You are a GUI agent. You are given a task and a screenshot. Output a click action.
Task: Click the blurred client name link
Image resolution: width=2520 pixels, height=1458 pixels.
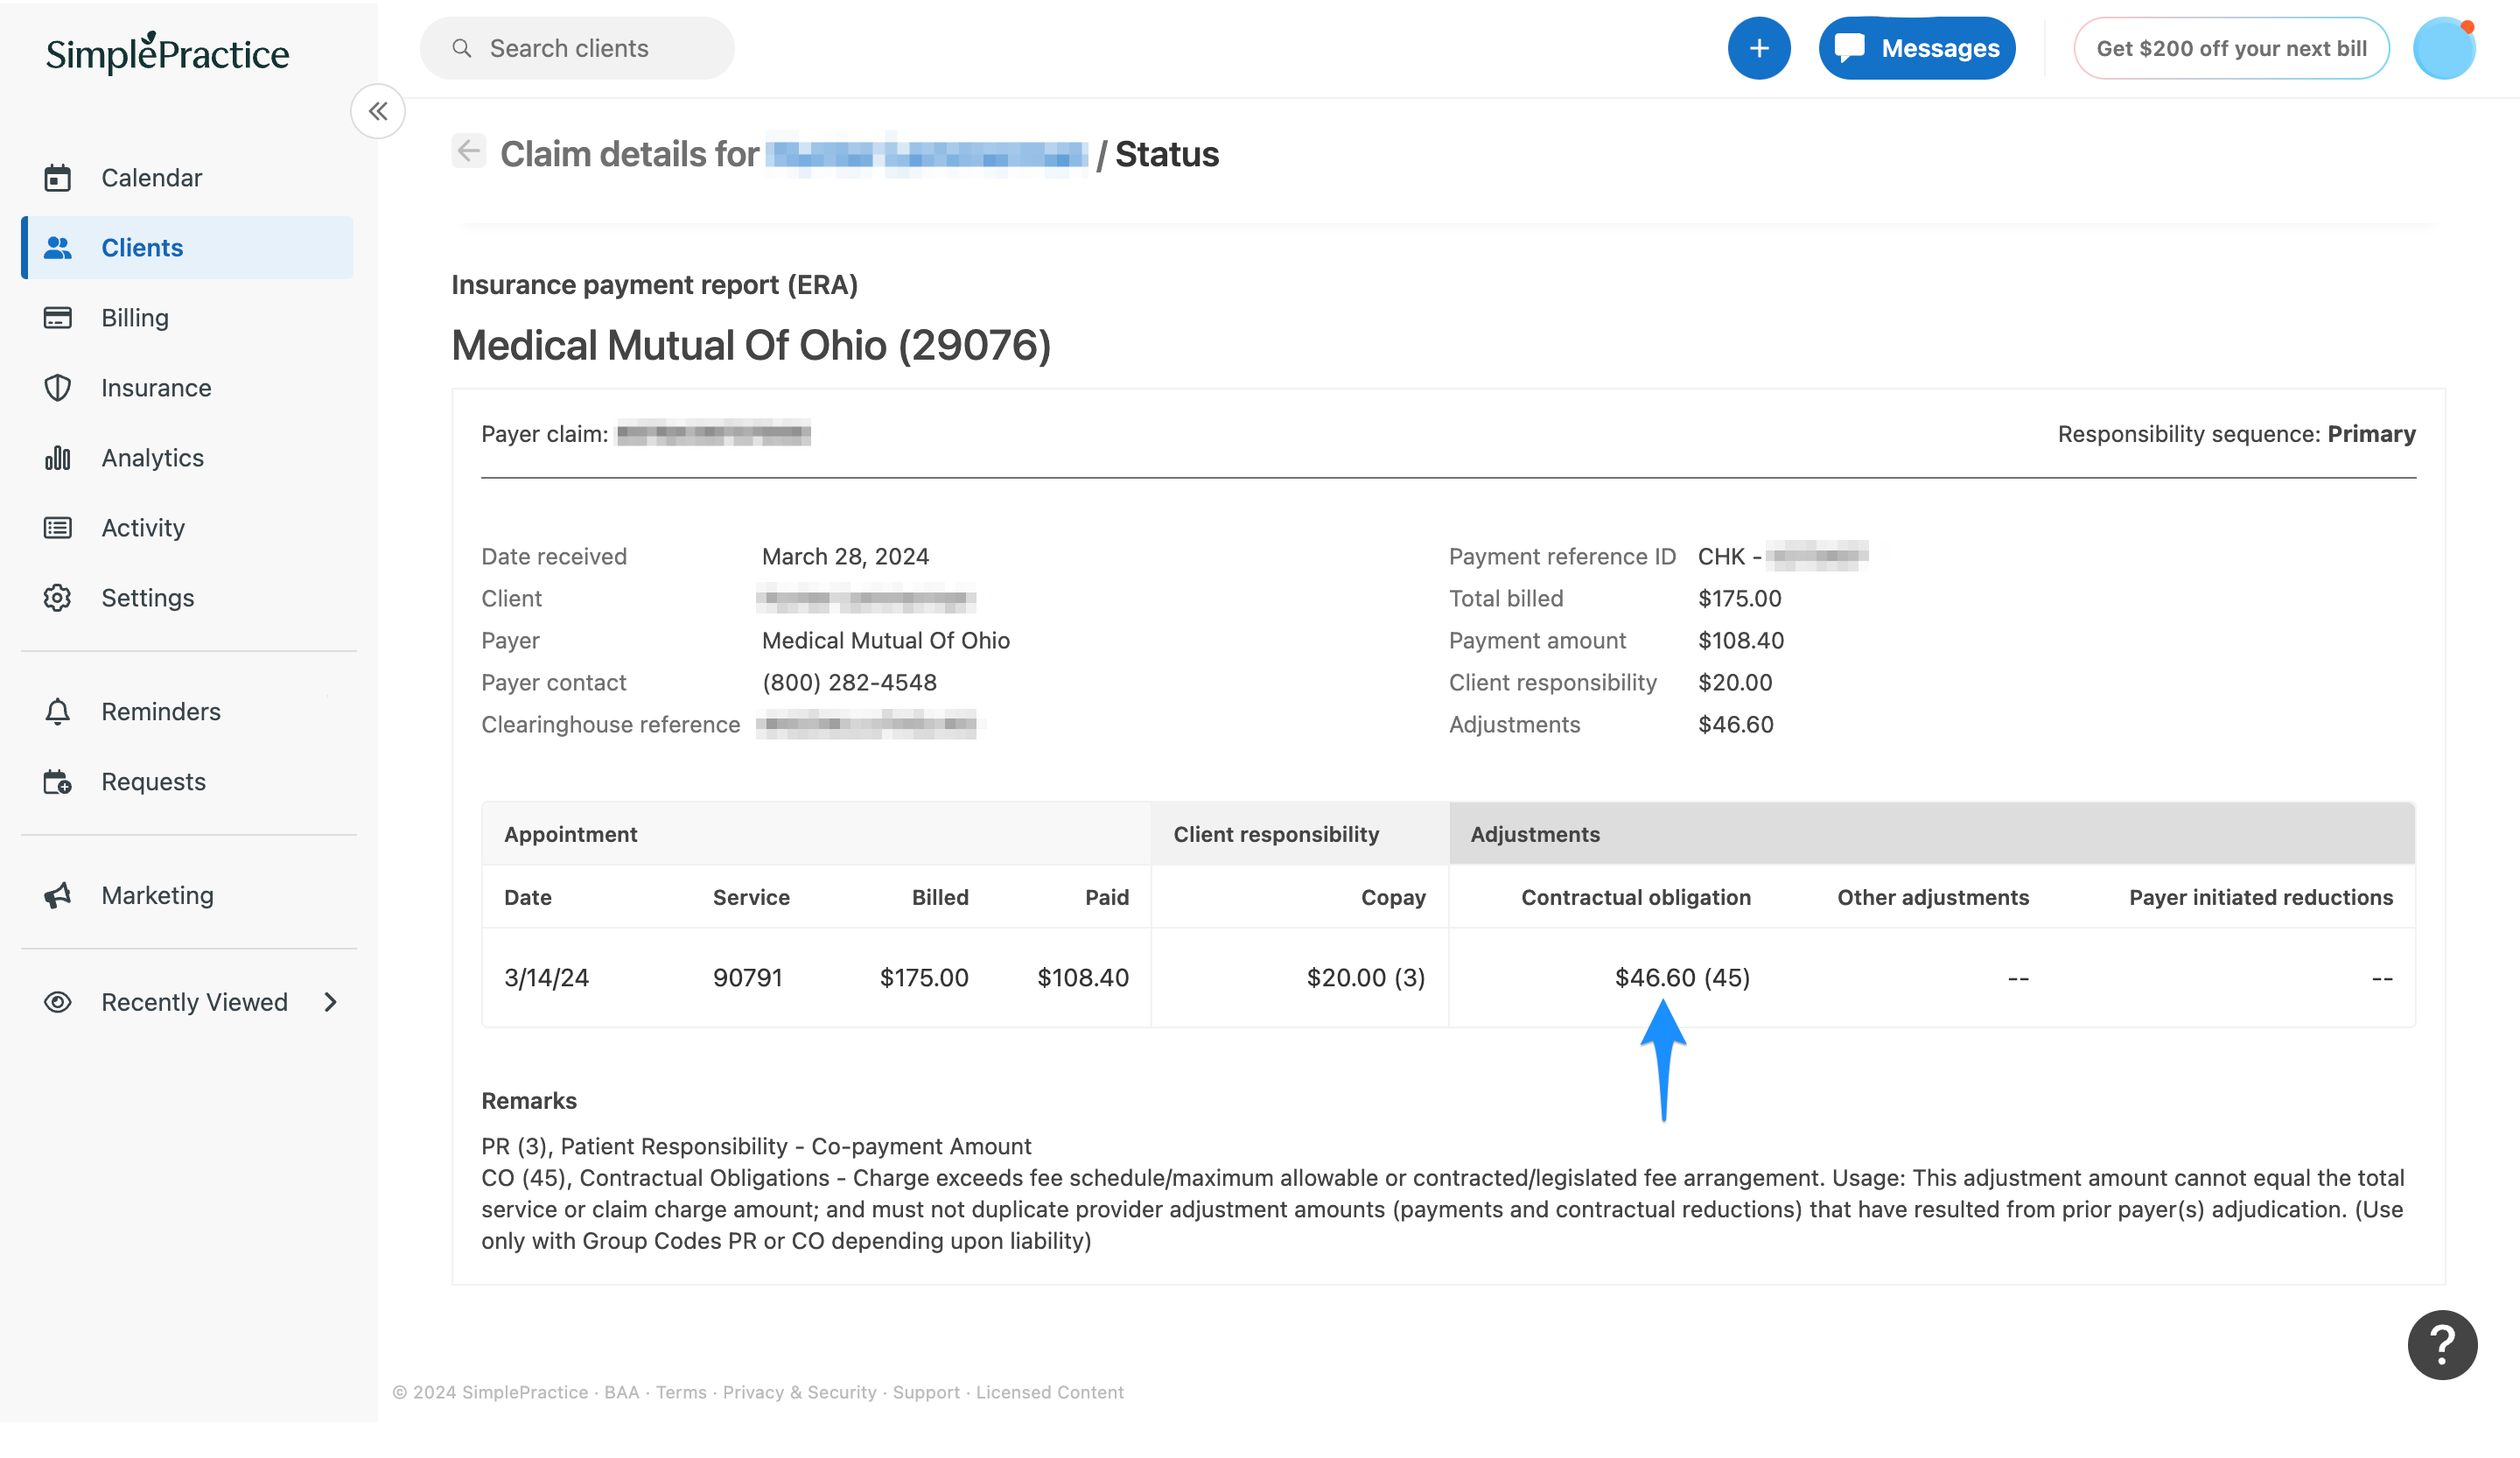(x=927, y=155)
